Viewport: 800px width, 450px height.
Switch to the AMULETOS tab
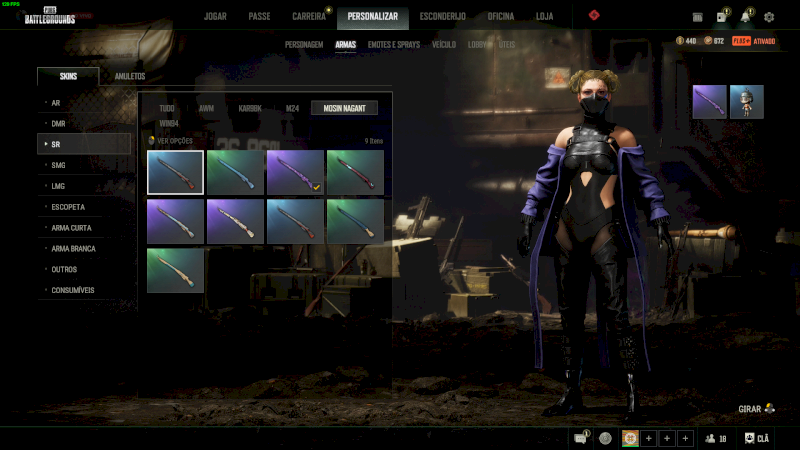[130, 77]
